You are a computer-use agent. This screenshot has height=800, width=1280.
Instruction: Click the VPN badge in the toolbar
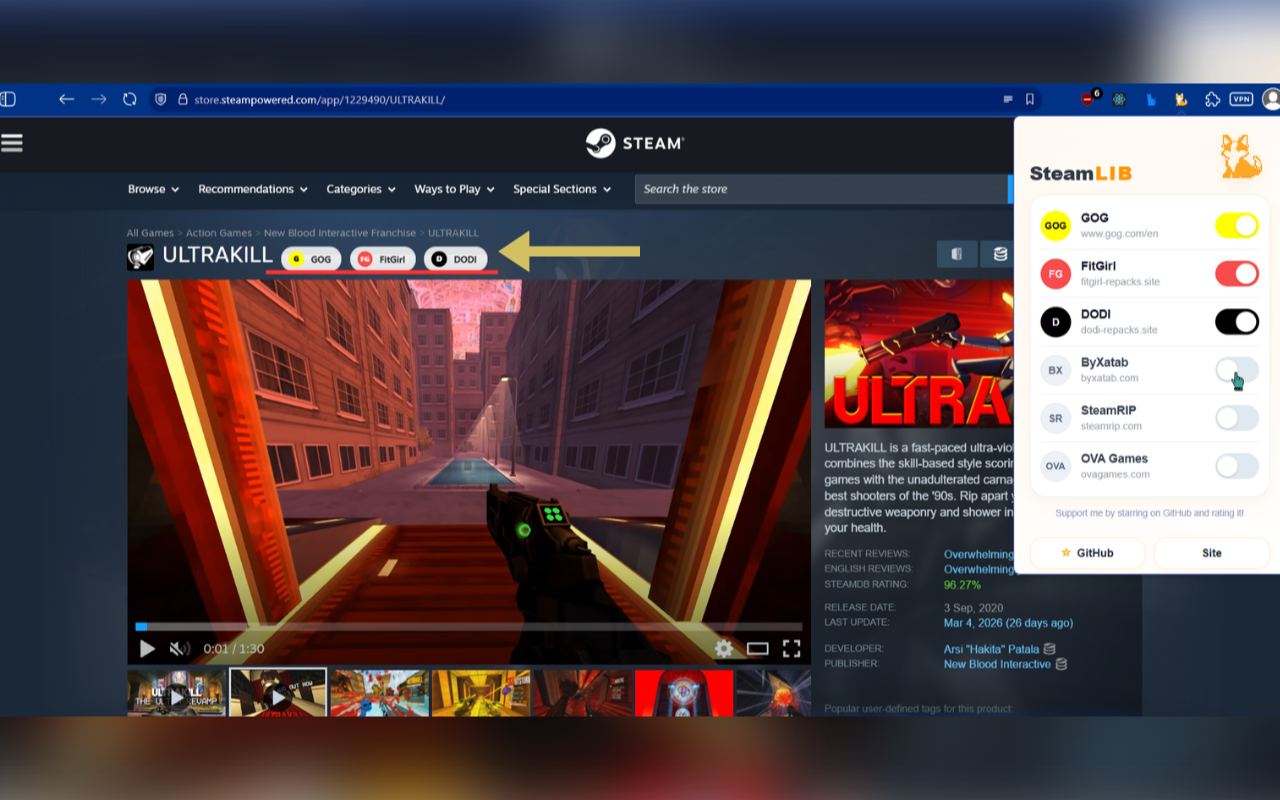(1241, 99)
